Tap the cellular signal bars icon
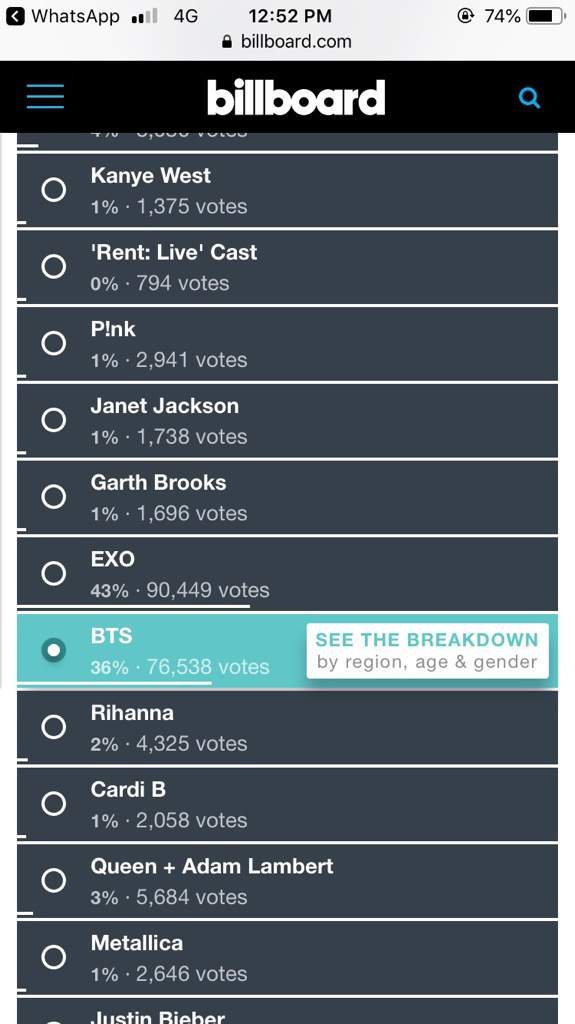Image resolution: width=575 pixels, height=1024 pixels. click(x=144, y=16)
